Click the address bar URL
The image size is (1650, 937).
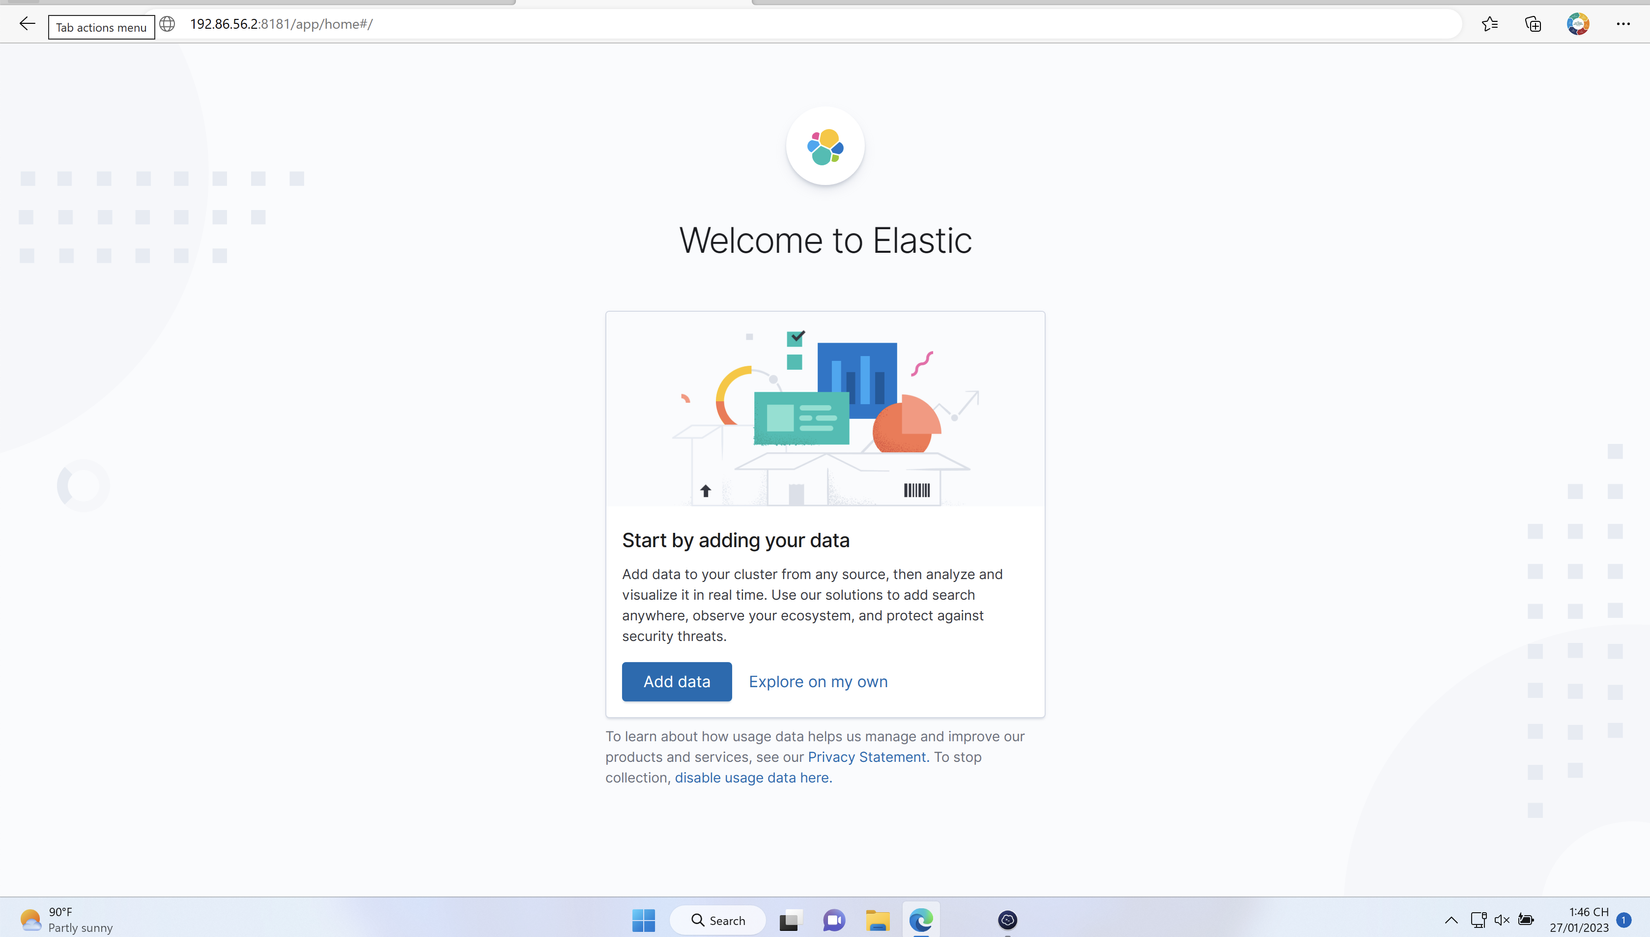point(281,24)
